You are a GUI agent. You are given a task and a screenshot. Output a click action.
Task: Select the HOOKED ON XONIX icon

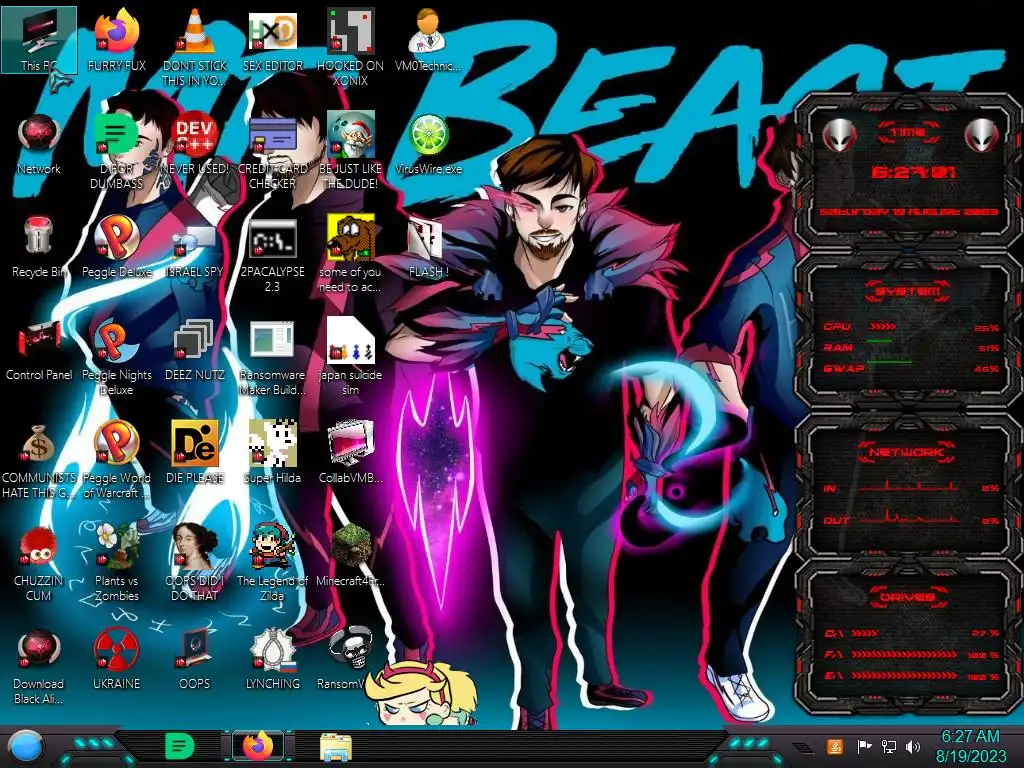pyautogui.click(x=351, y=47)
